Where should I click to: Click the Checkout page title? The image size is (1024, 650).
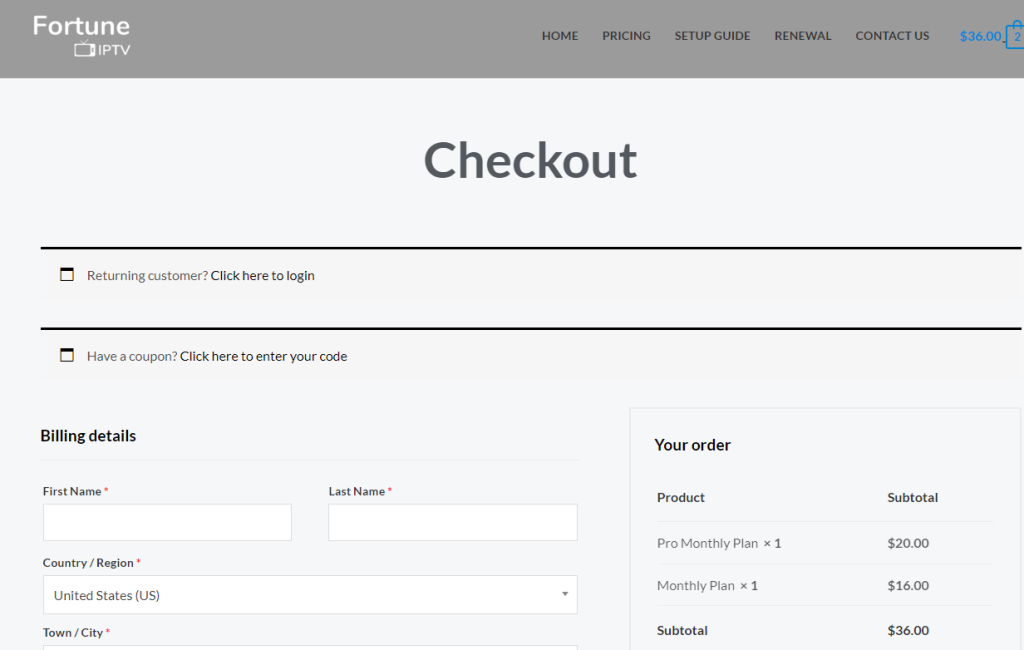coord(530,161)
